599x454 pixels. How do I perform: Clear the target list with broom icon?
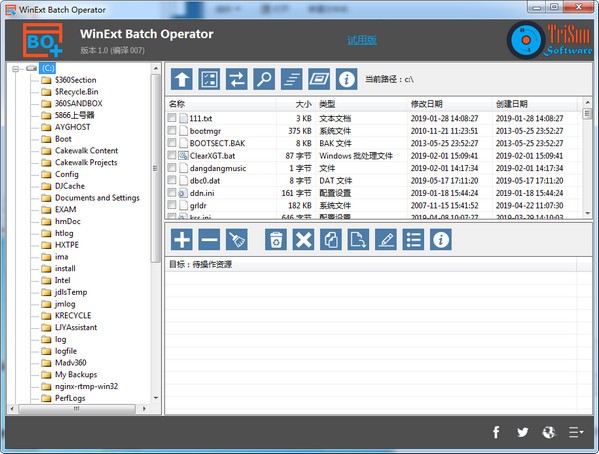[x=236, y=240]
